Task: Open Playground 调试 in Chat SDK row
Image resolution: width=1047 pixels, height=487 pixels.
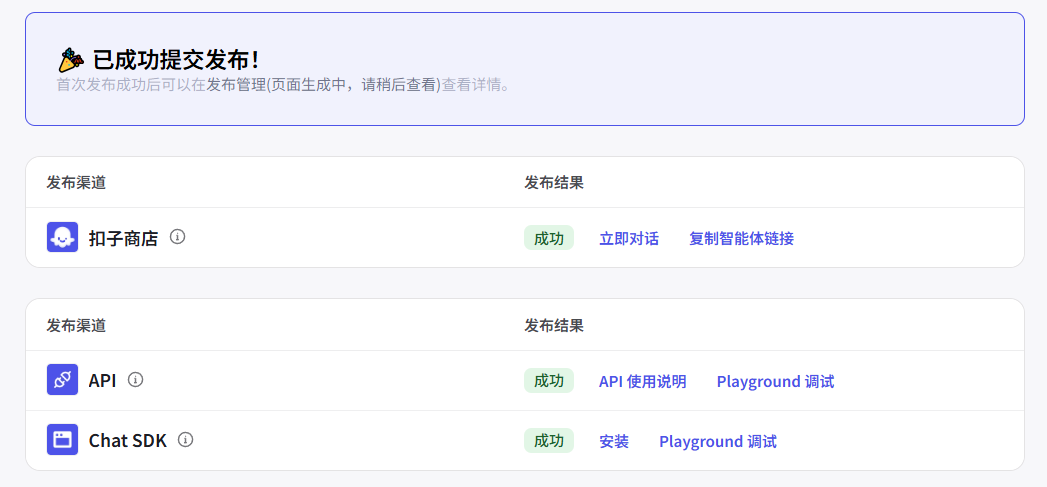Action: tap(718, 442)
